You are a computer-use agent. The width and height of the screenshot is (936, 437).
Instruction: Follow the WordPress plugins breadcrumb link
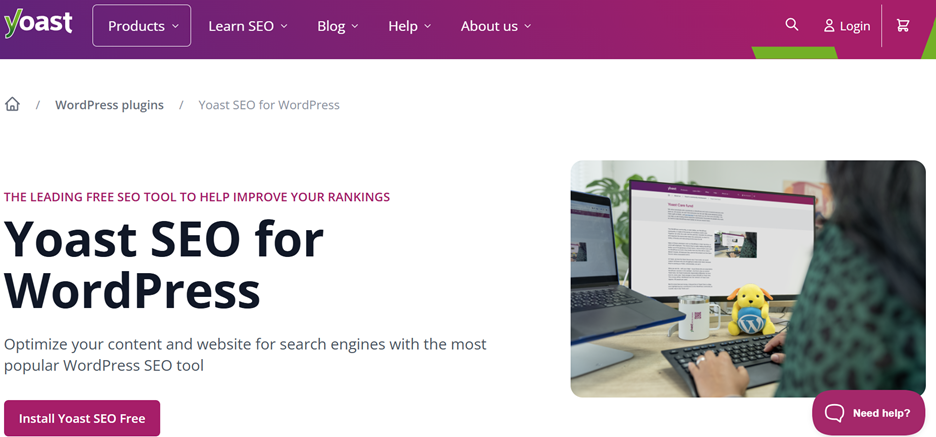[109, 105]
